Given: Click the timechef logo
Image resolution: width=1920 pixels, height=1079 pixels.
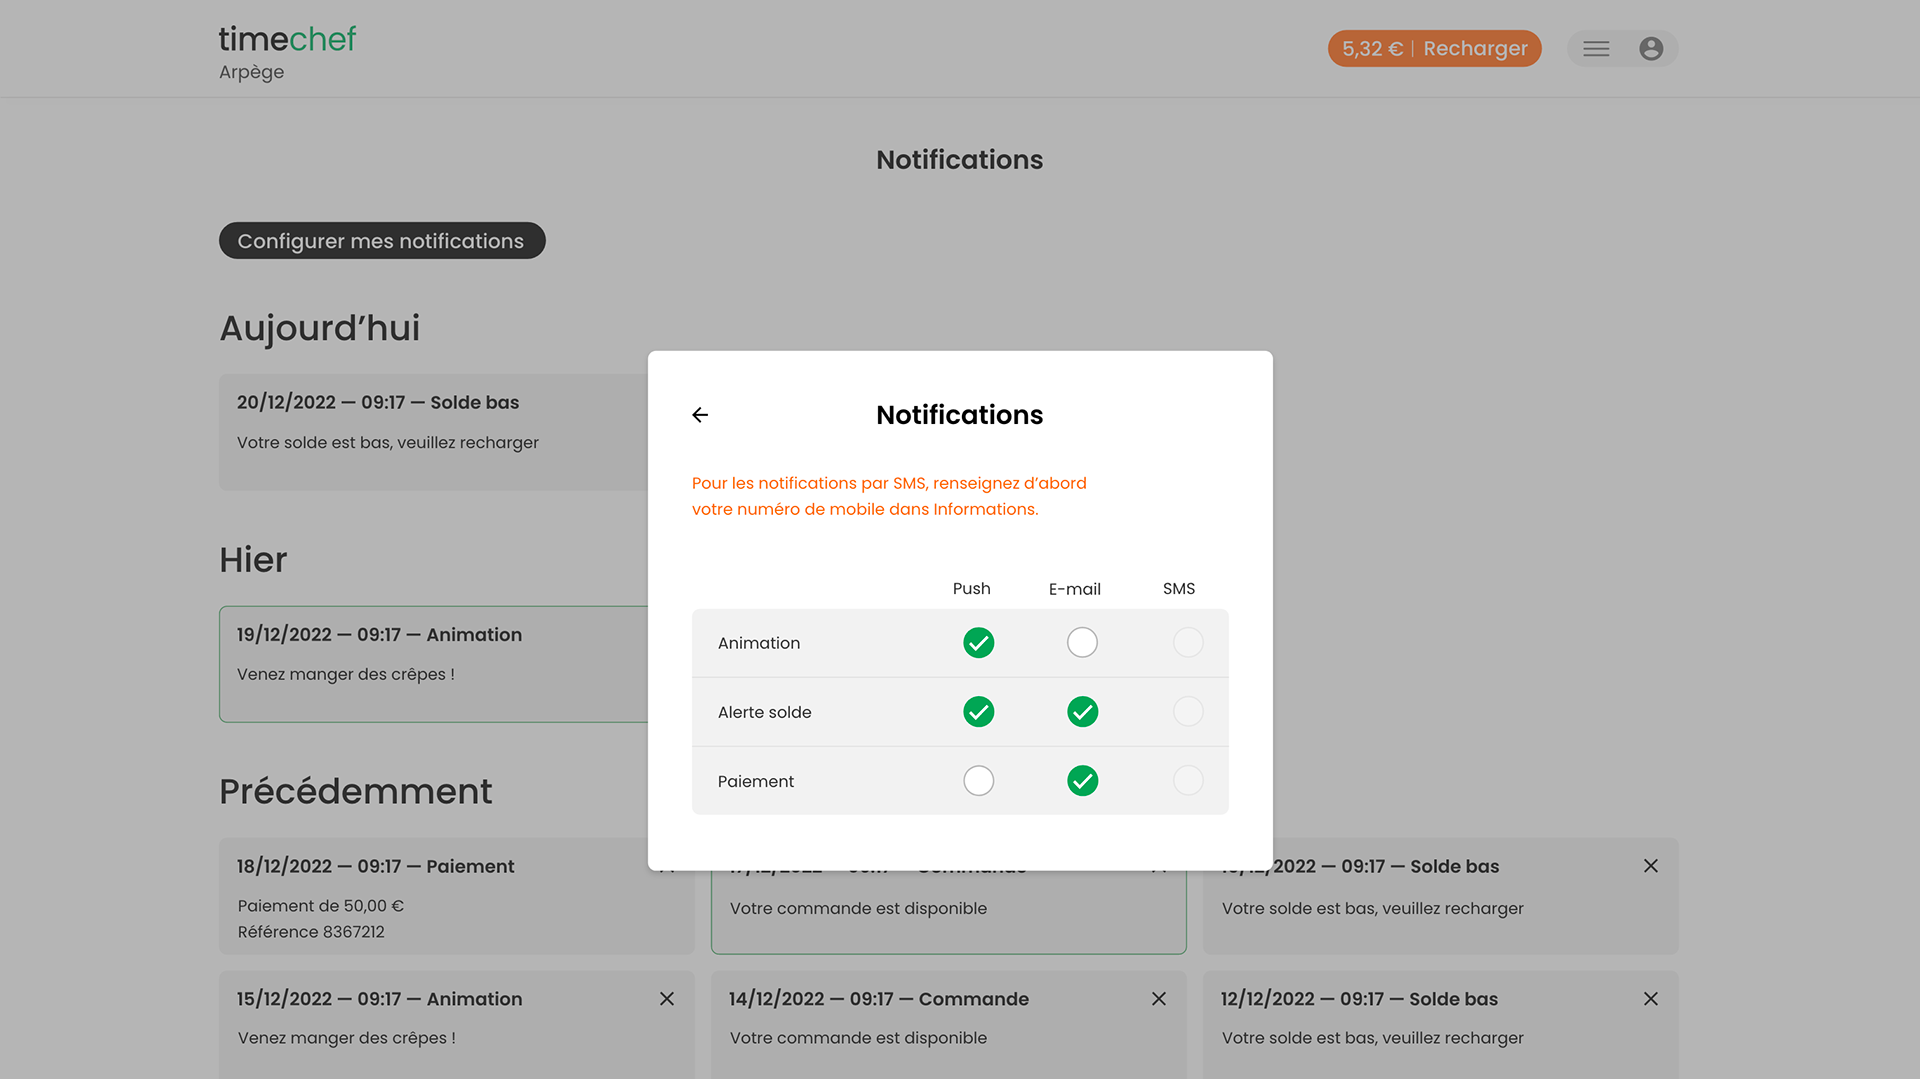Looking at the screenshot, I should pyautogui.click(x=287, y=40).
